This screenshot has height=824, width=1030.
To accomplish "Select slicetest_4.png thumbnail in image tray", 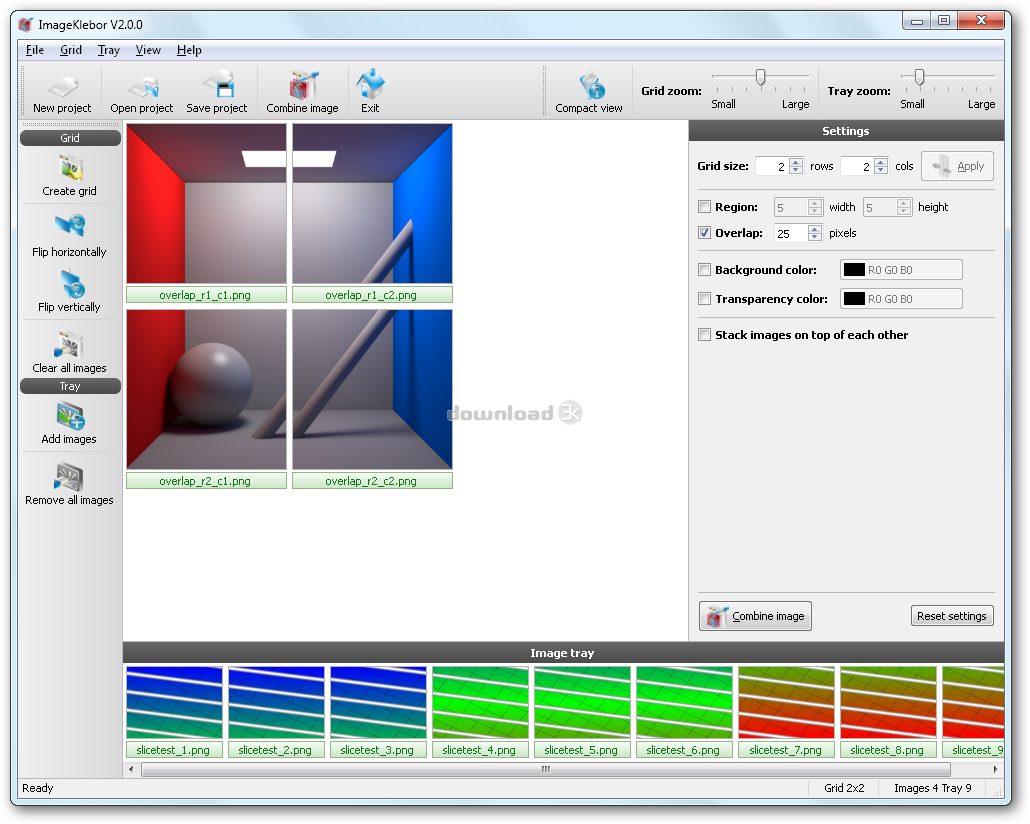I will coord(478,703).
